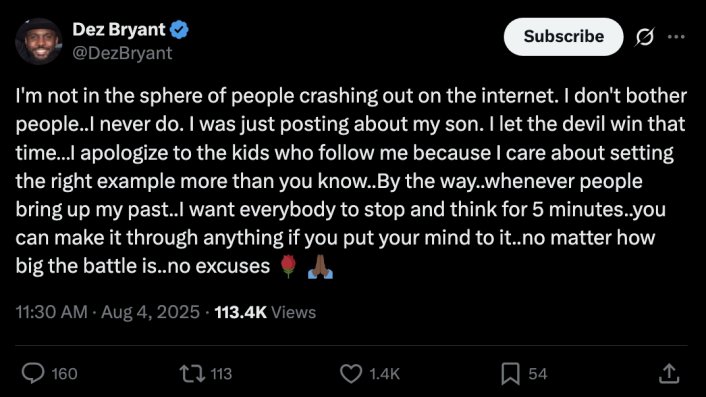Viewport: 706px width, 397px height.
Task: Open the three-dot more options menu
Action: tap(676, 37)
